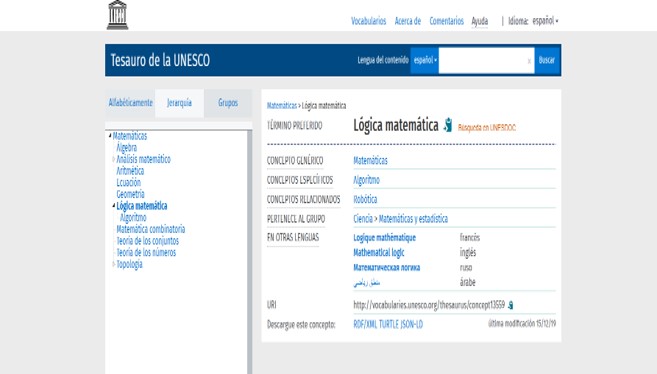Click into the search text field
Image resolution: width=657 pixels, height=374 pixels.
click(x=482, y=60)
